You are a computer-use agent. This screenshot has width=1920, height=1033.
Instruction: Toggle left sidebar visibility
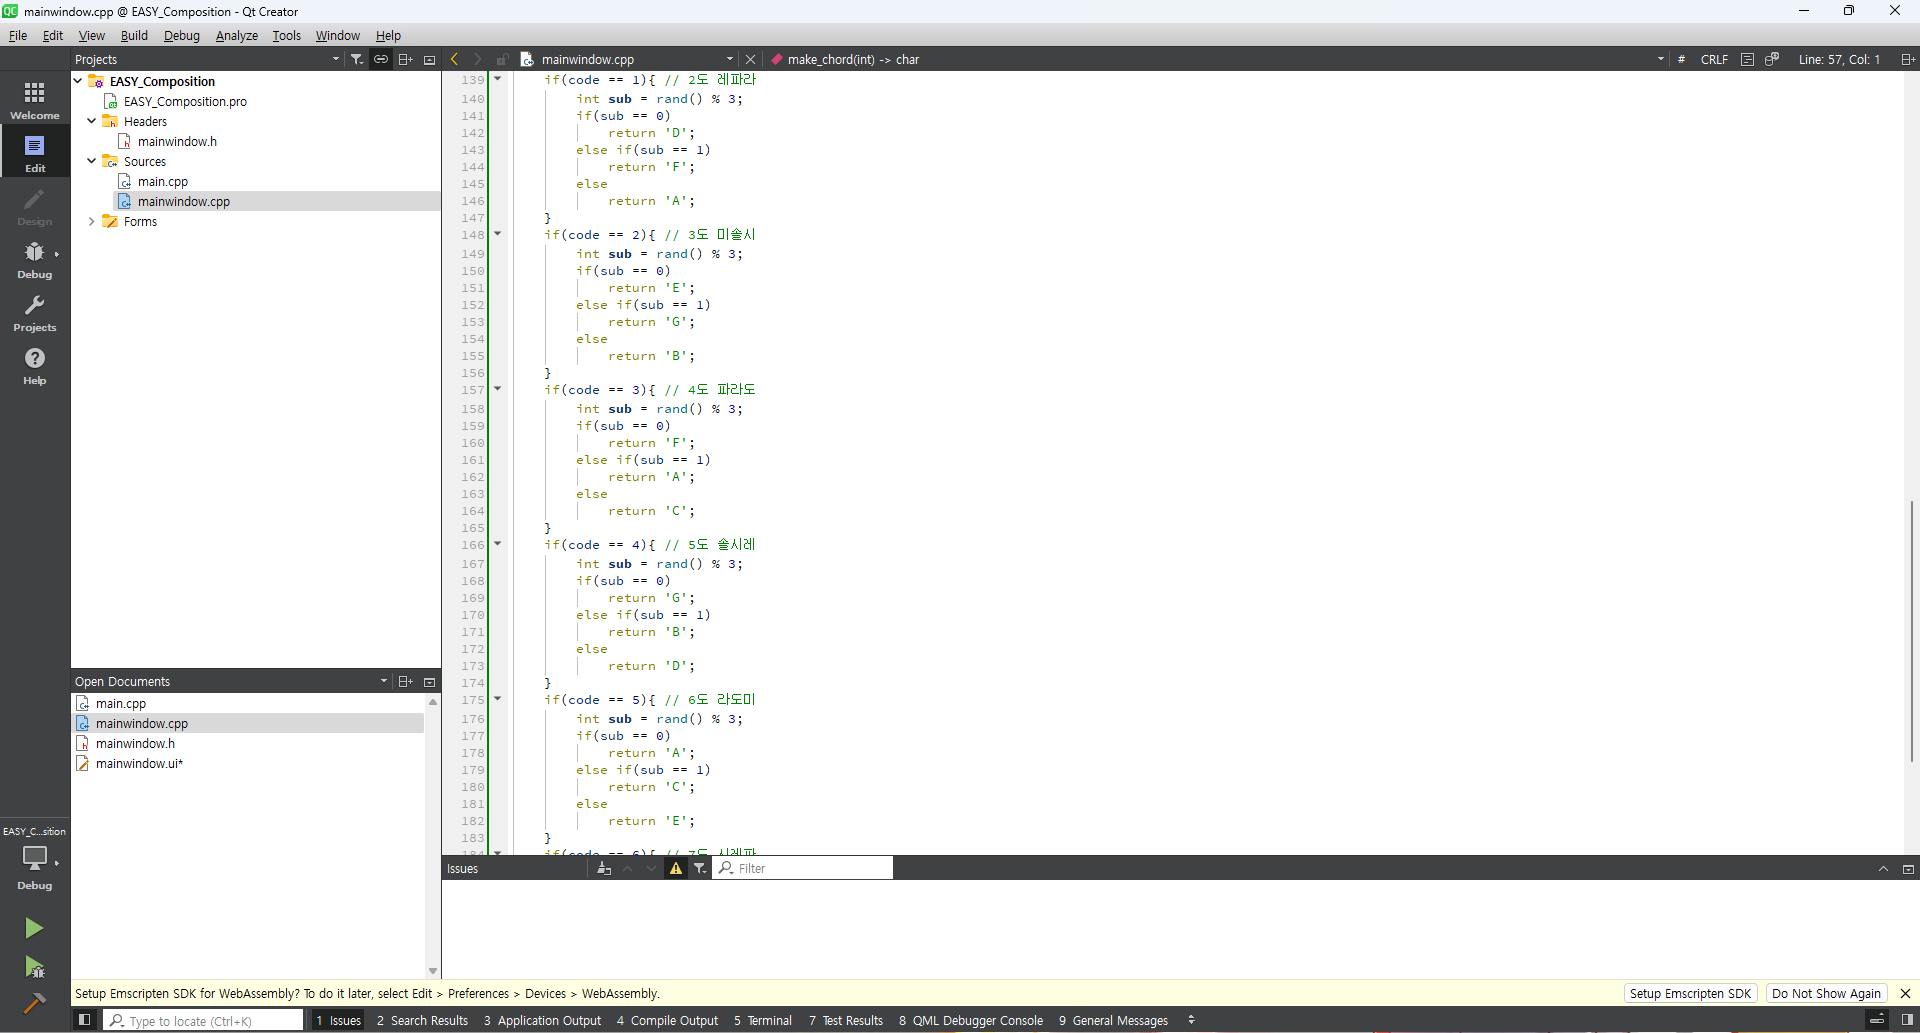click(x=85, y=1020)
